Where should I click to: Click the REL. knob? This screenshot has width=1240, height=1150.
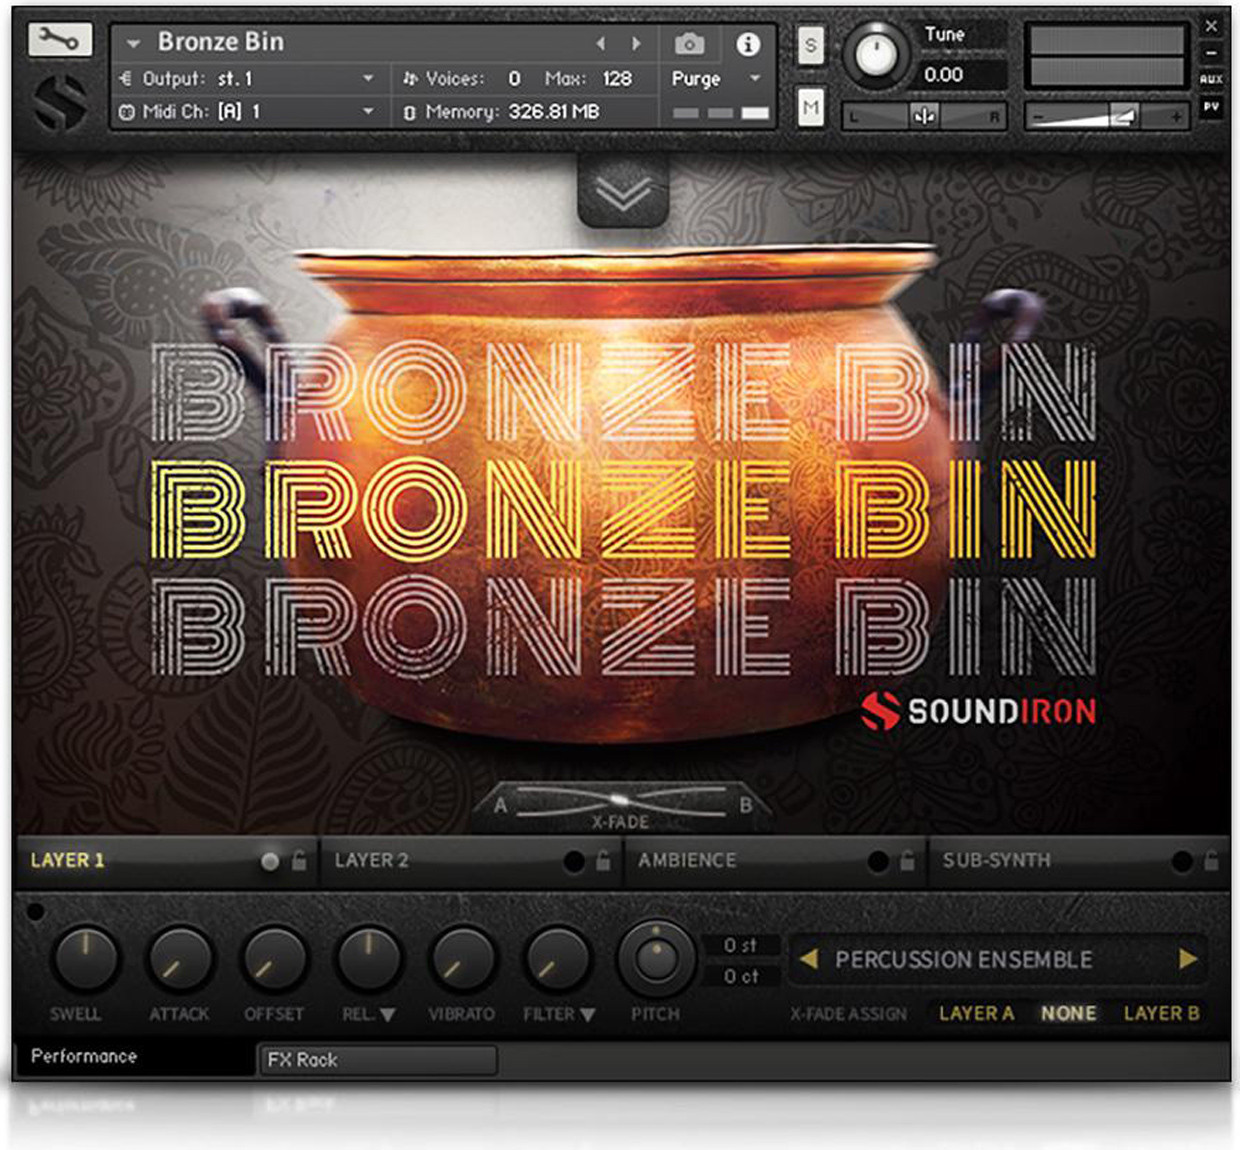(x=367, y=958)
